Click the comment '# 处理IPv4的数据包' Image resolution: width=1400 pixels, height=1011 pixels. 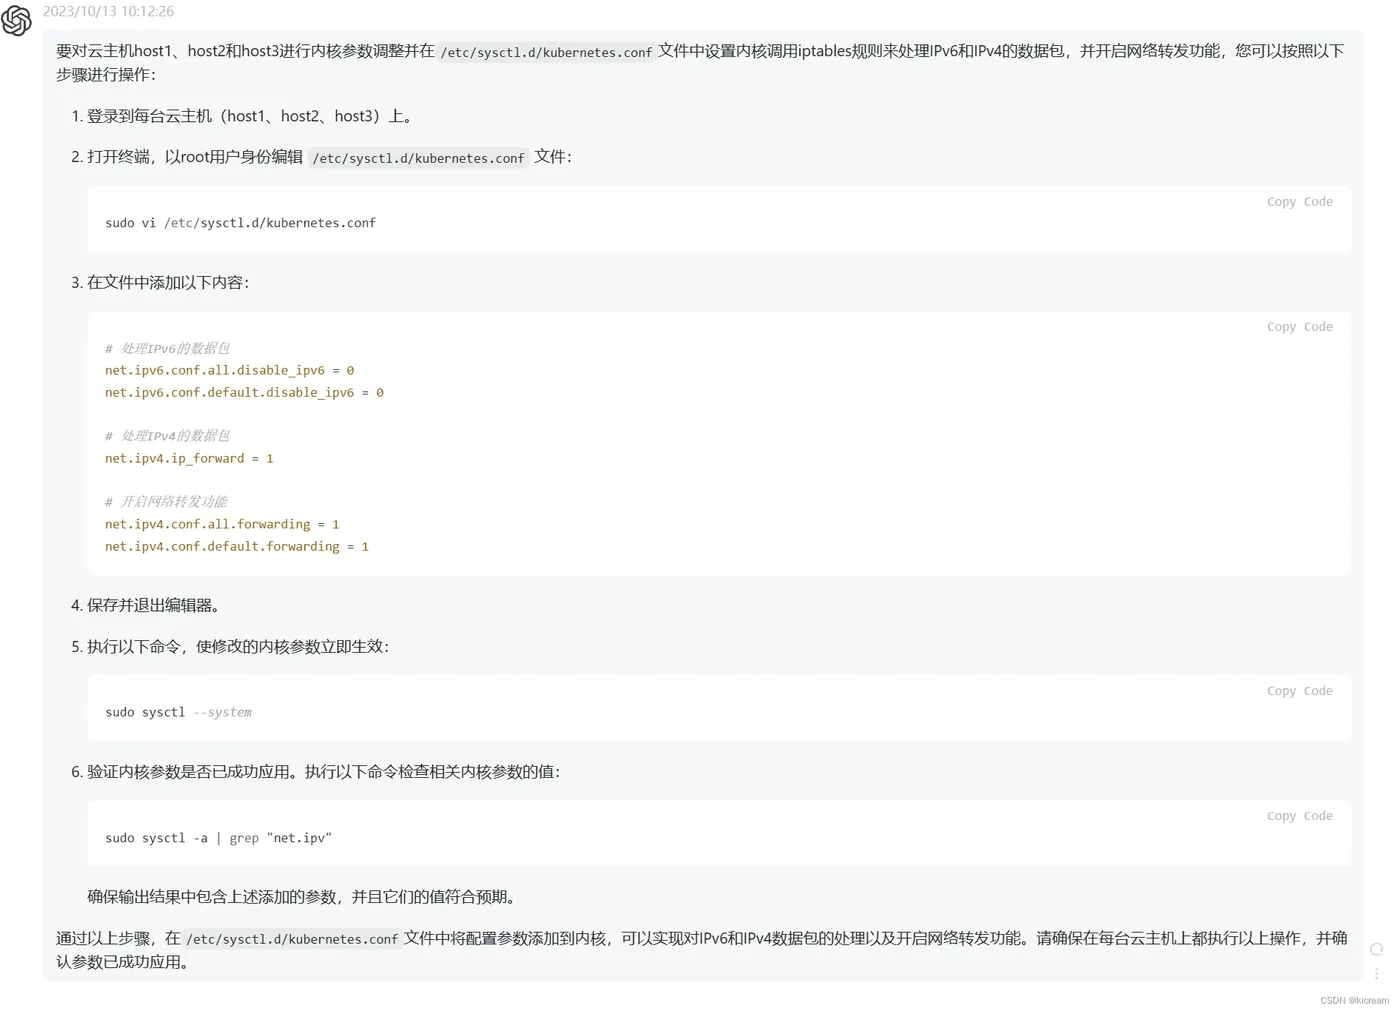click(x=167, y=436)
